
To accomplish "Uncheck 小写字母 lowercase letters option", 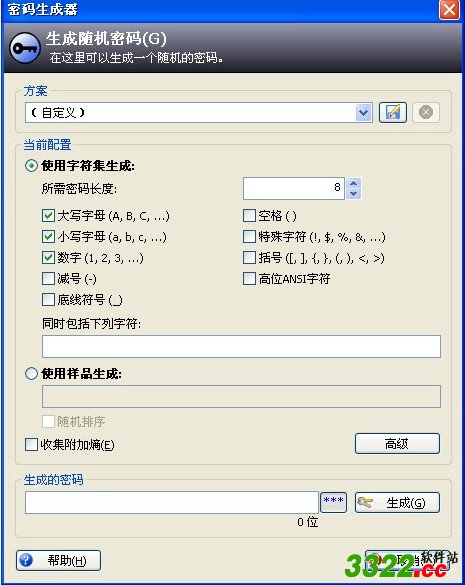I will 49,237.
